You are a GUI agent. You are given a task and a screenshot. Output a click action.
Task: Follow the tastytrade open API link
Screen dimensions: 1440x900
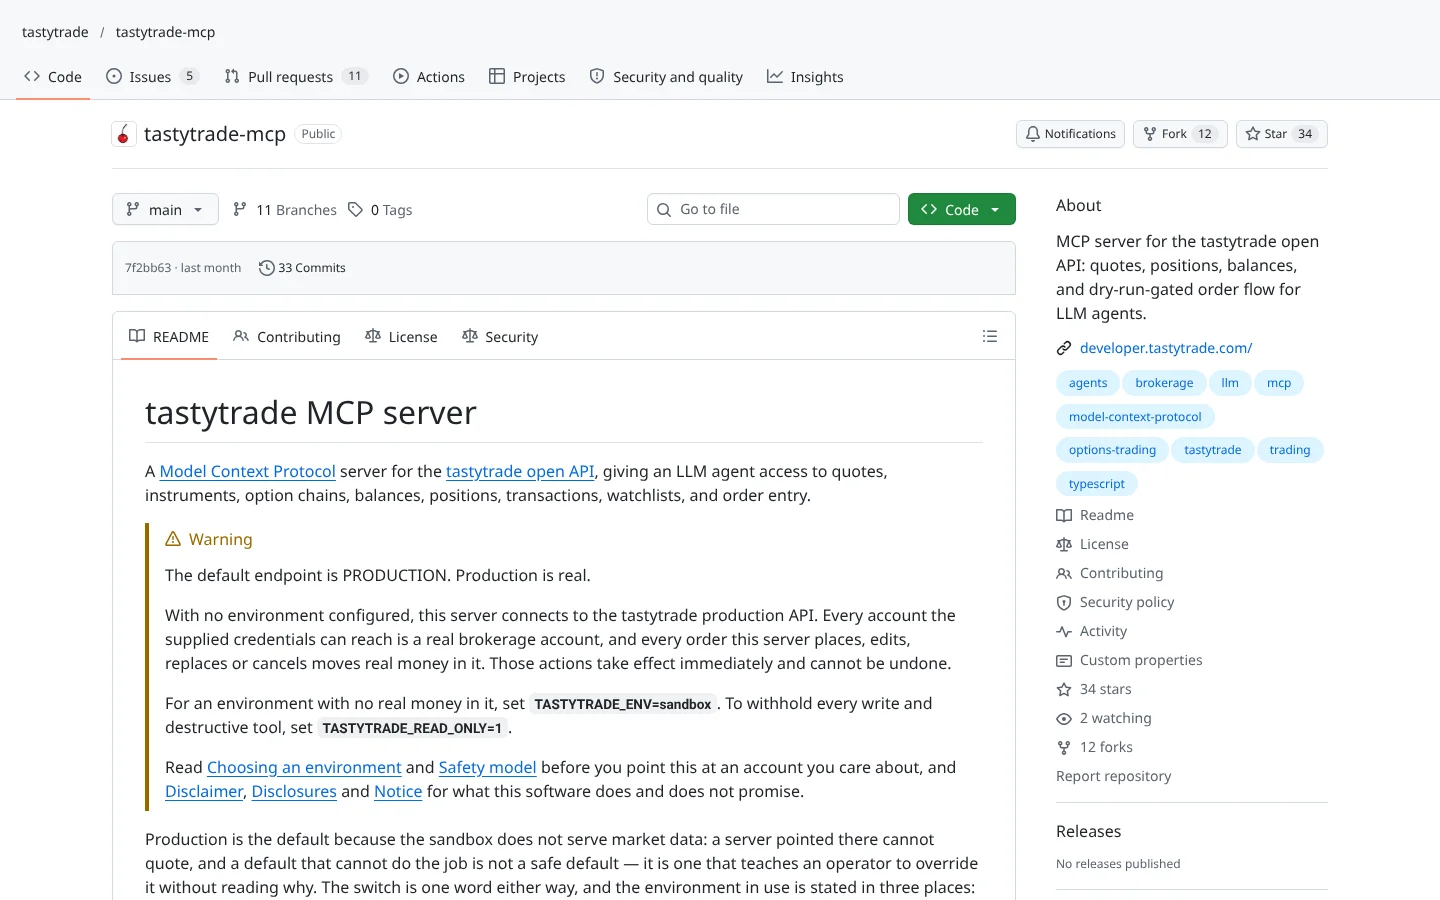pyautogui.click(x=520, y=471)
